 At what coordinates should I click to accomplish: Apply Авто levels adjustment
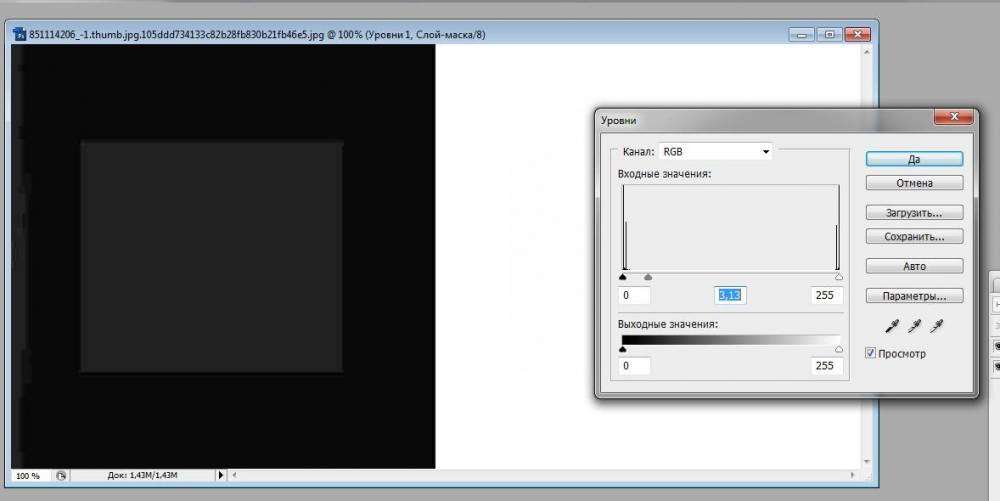coord(914,267)
